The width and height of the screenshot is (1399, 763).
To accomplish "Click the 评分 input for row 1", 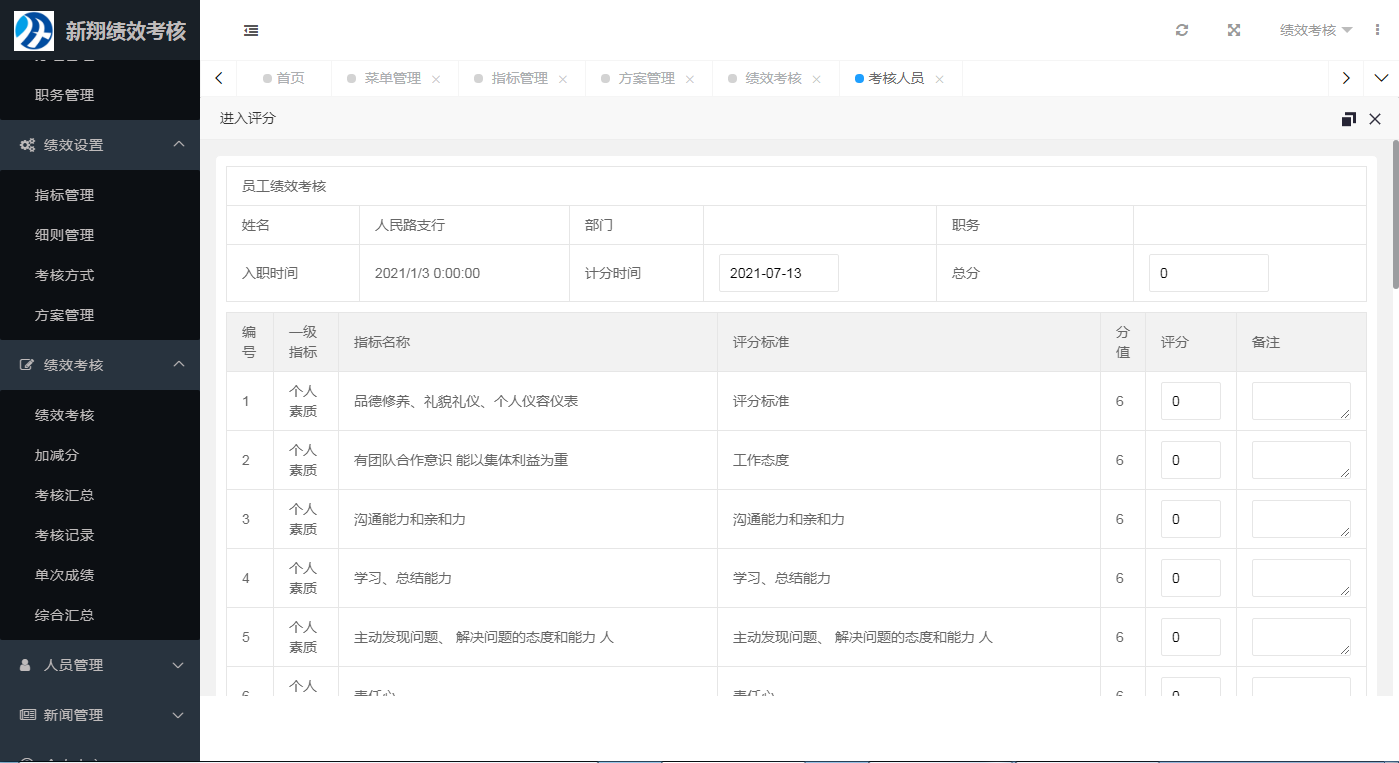I will (x=1190, y=401).
